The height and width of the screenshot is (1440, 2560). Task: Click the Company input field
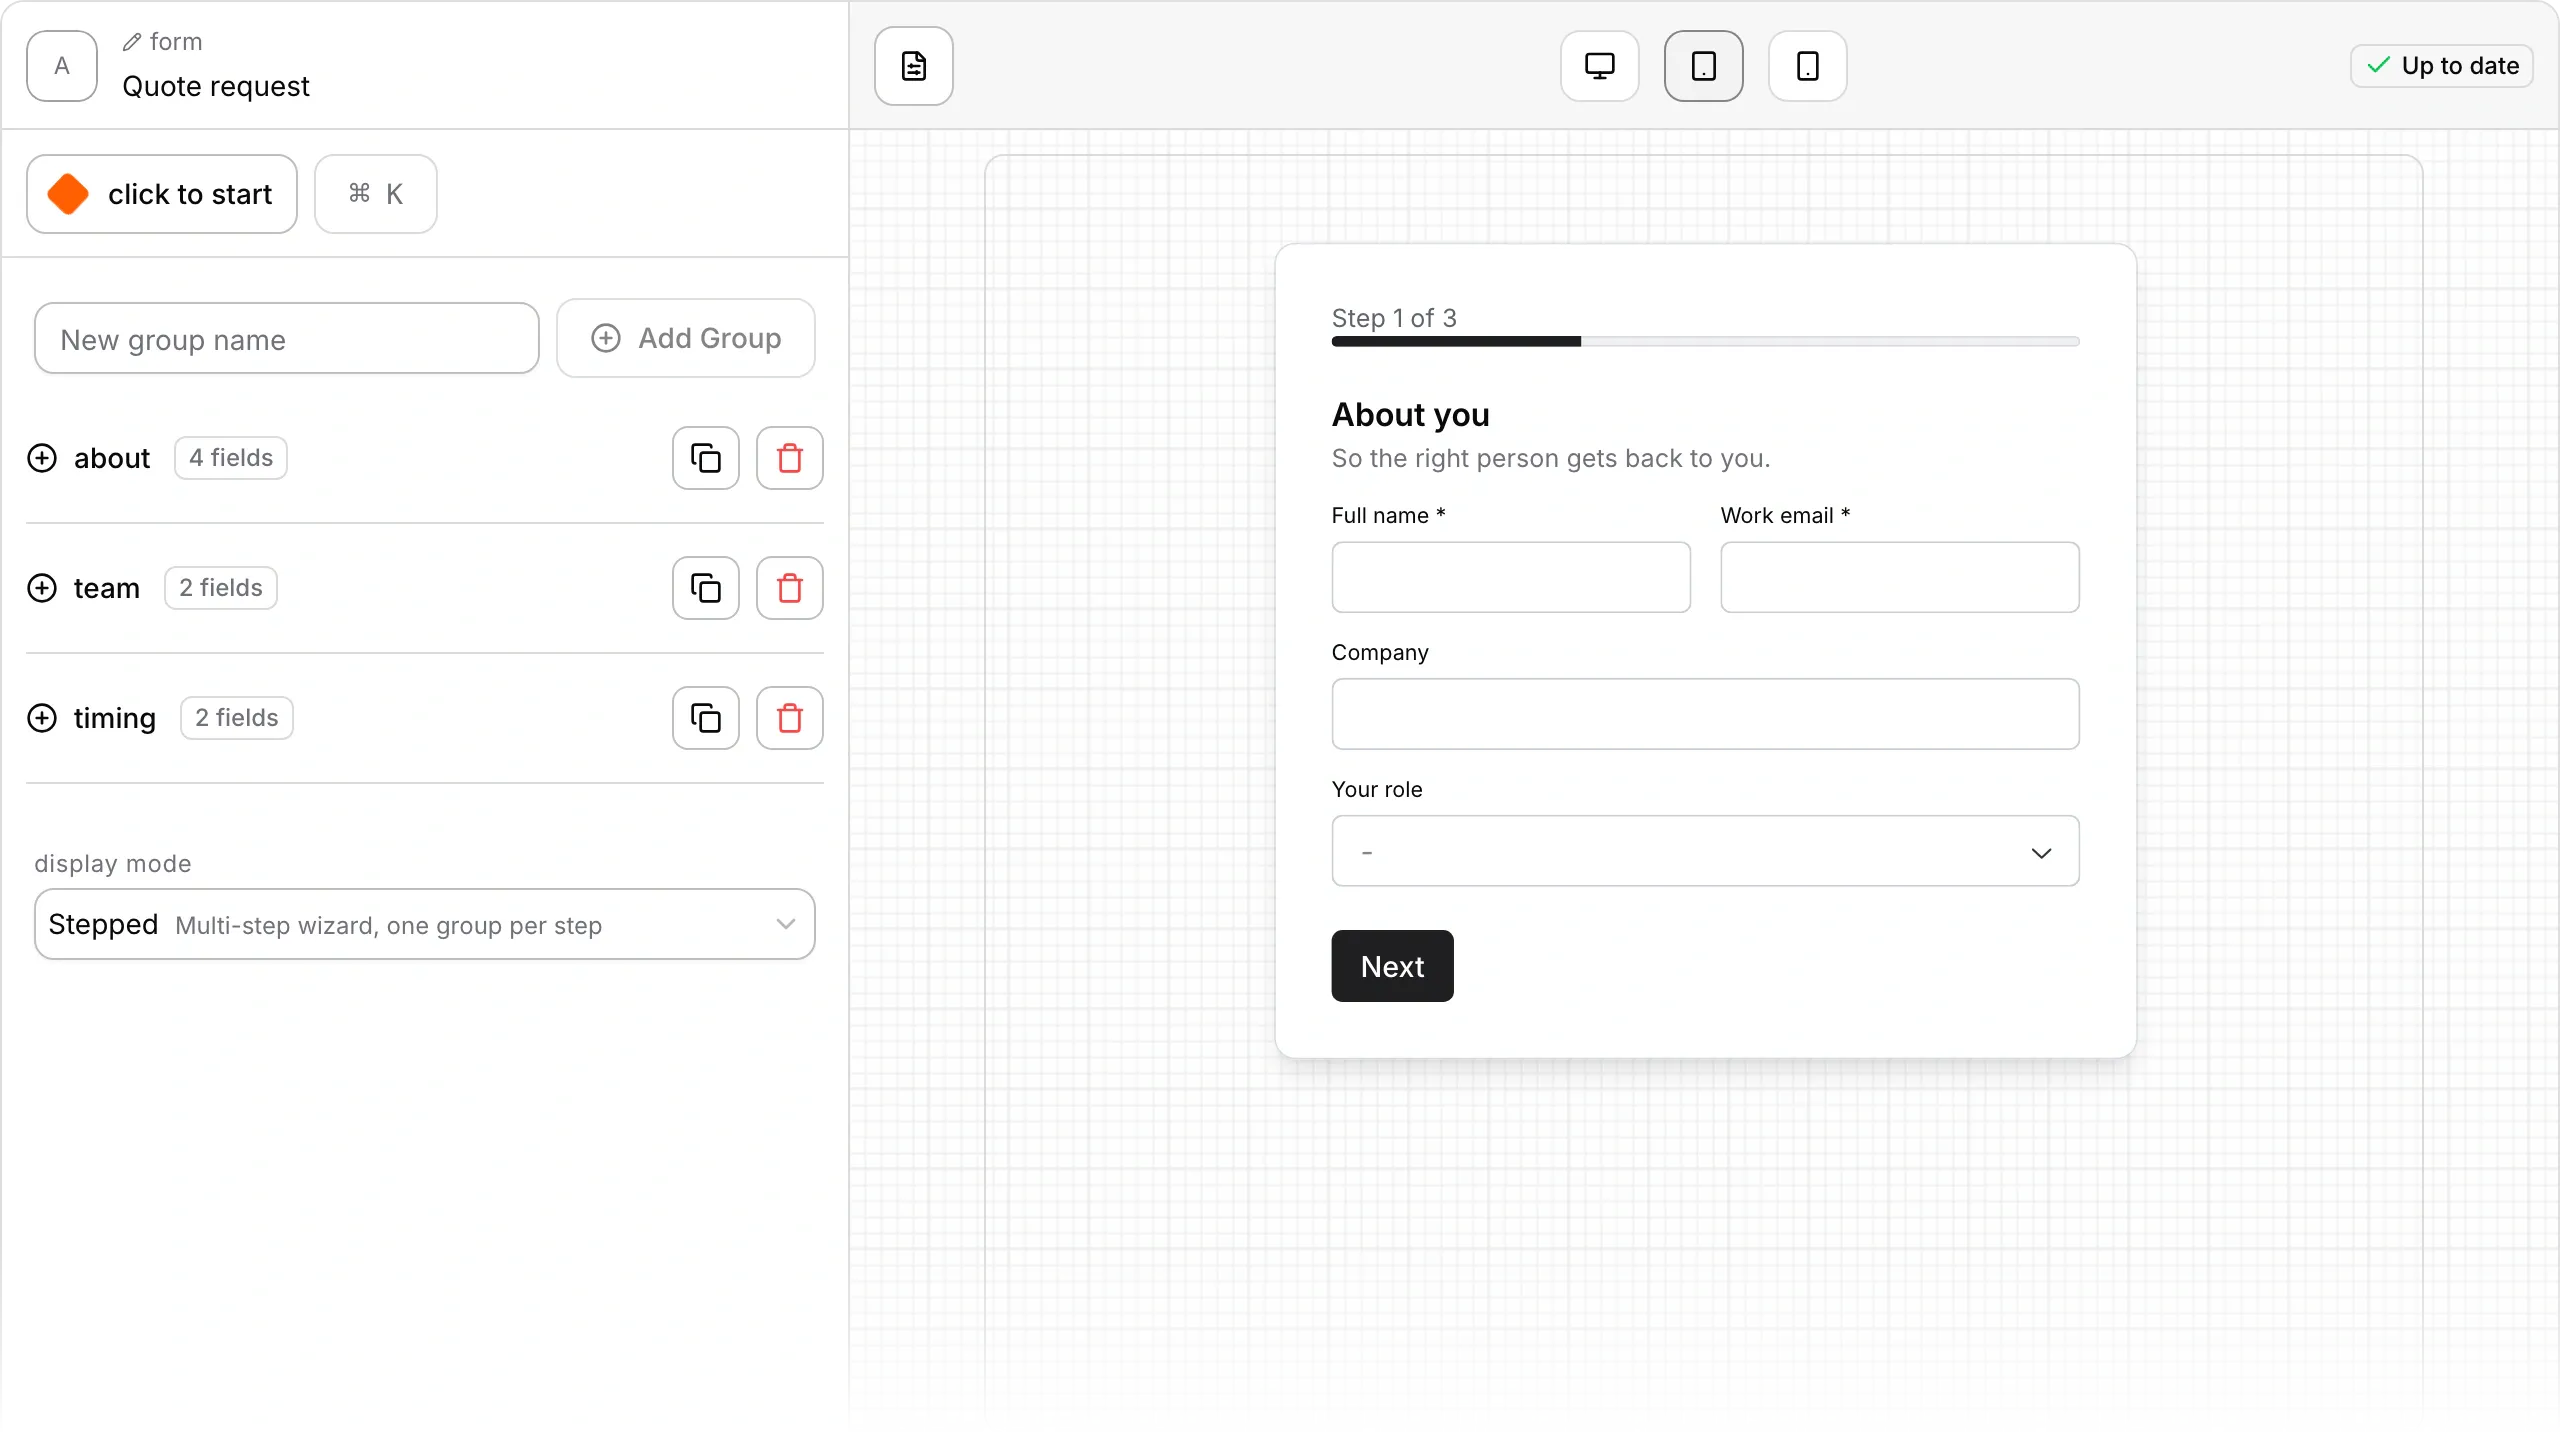(1705, 714)
